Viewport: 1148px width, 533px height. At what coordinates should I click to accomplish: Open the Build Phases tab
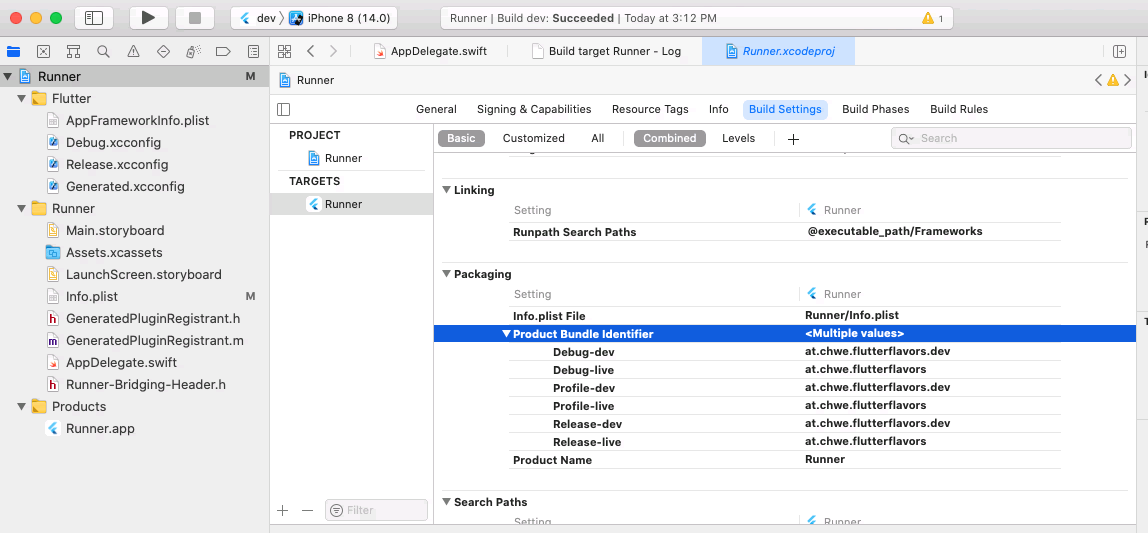coord(876,109)
